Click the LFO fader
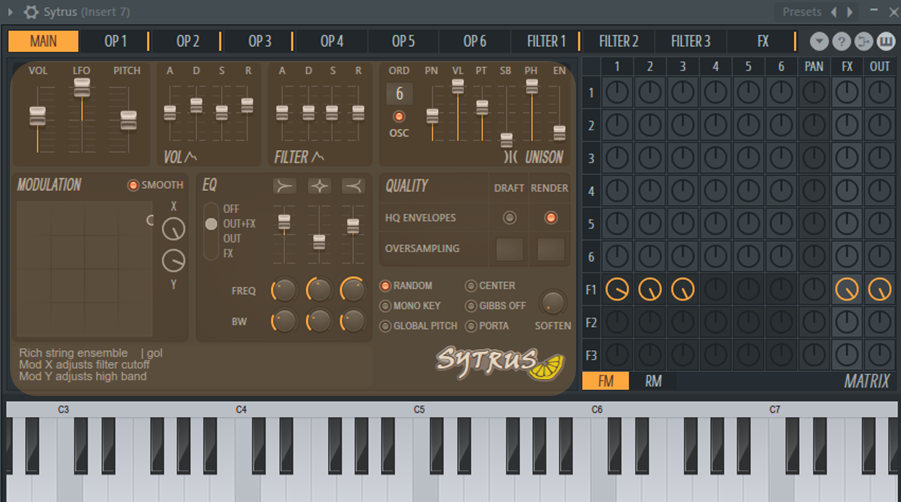 [x=82, y=87]
